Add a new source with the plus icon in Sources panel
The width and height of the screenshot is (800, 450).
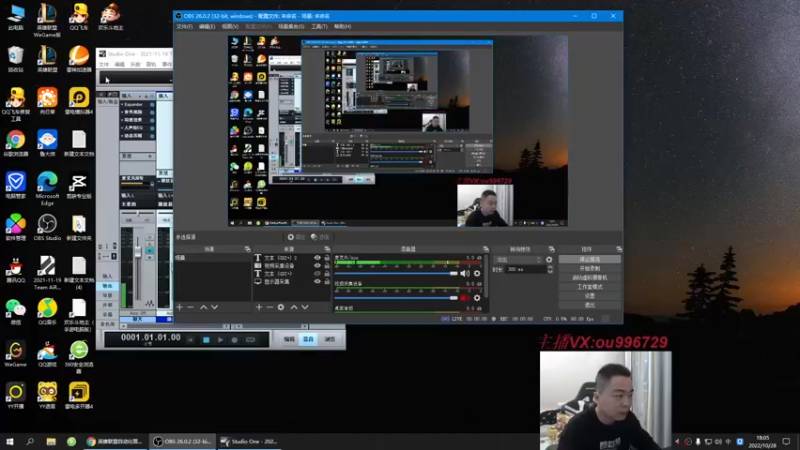tap(259, 307)
